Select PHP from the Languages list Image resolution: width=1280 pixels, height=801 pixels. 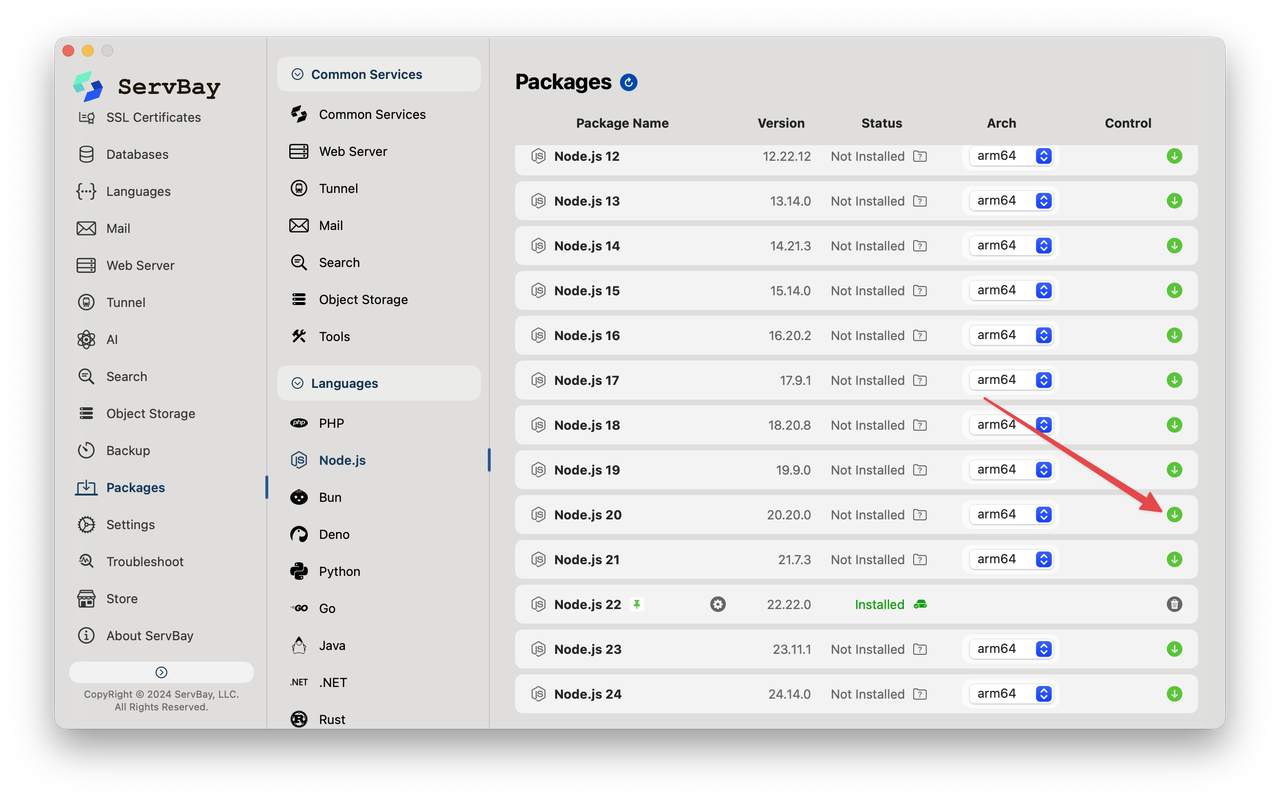tap(331, 423)
